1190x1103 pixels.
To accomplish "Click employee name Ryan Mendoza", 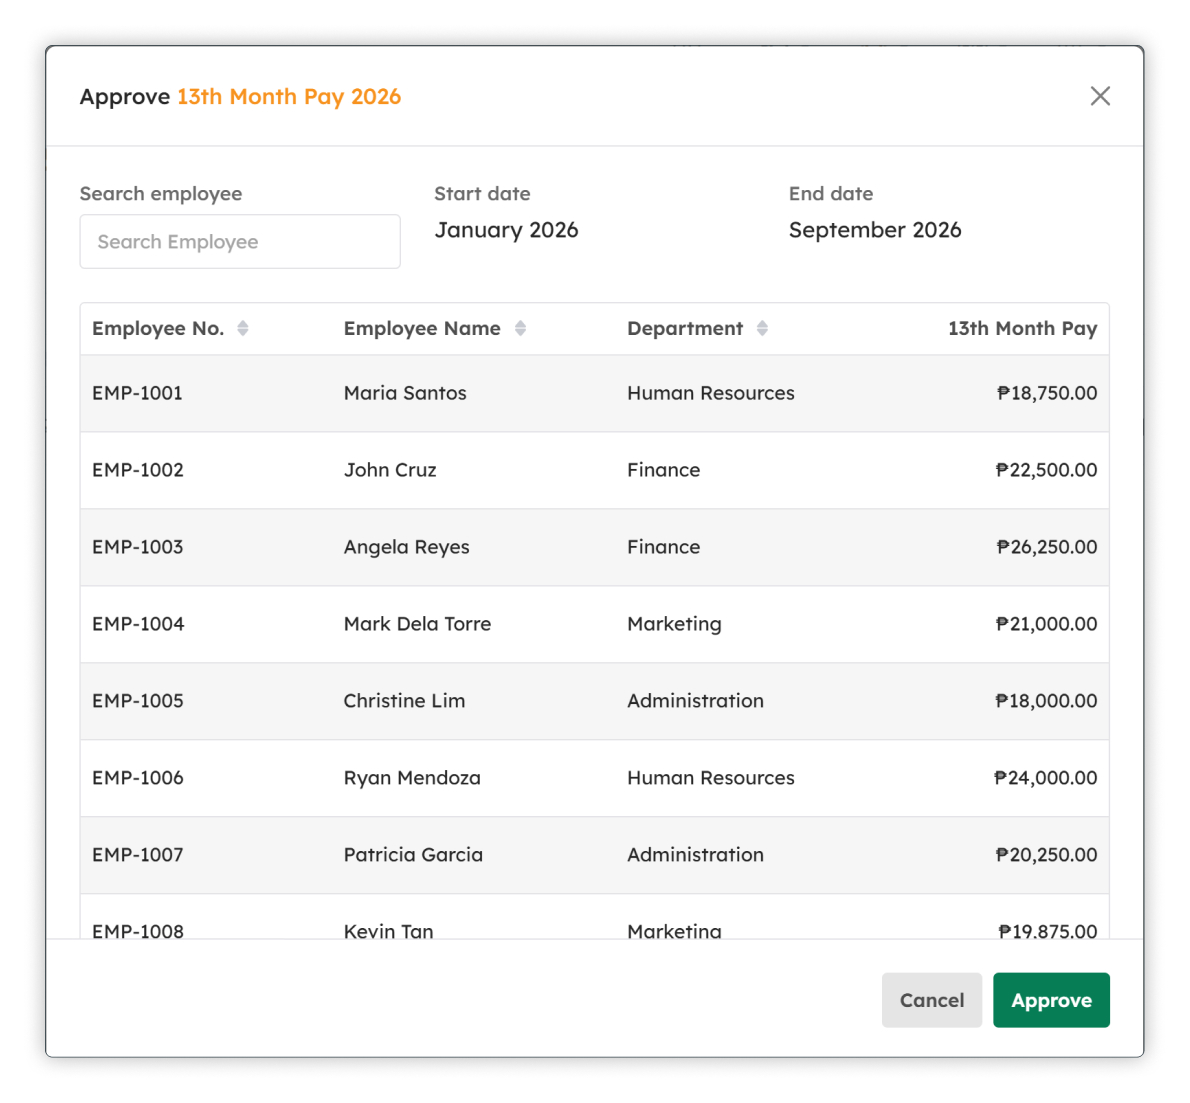I will (412, 778).
